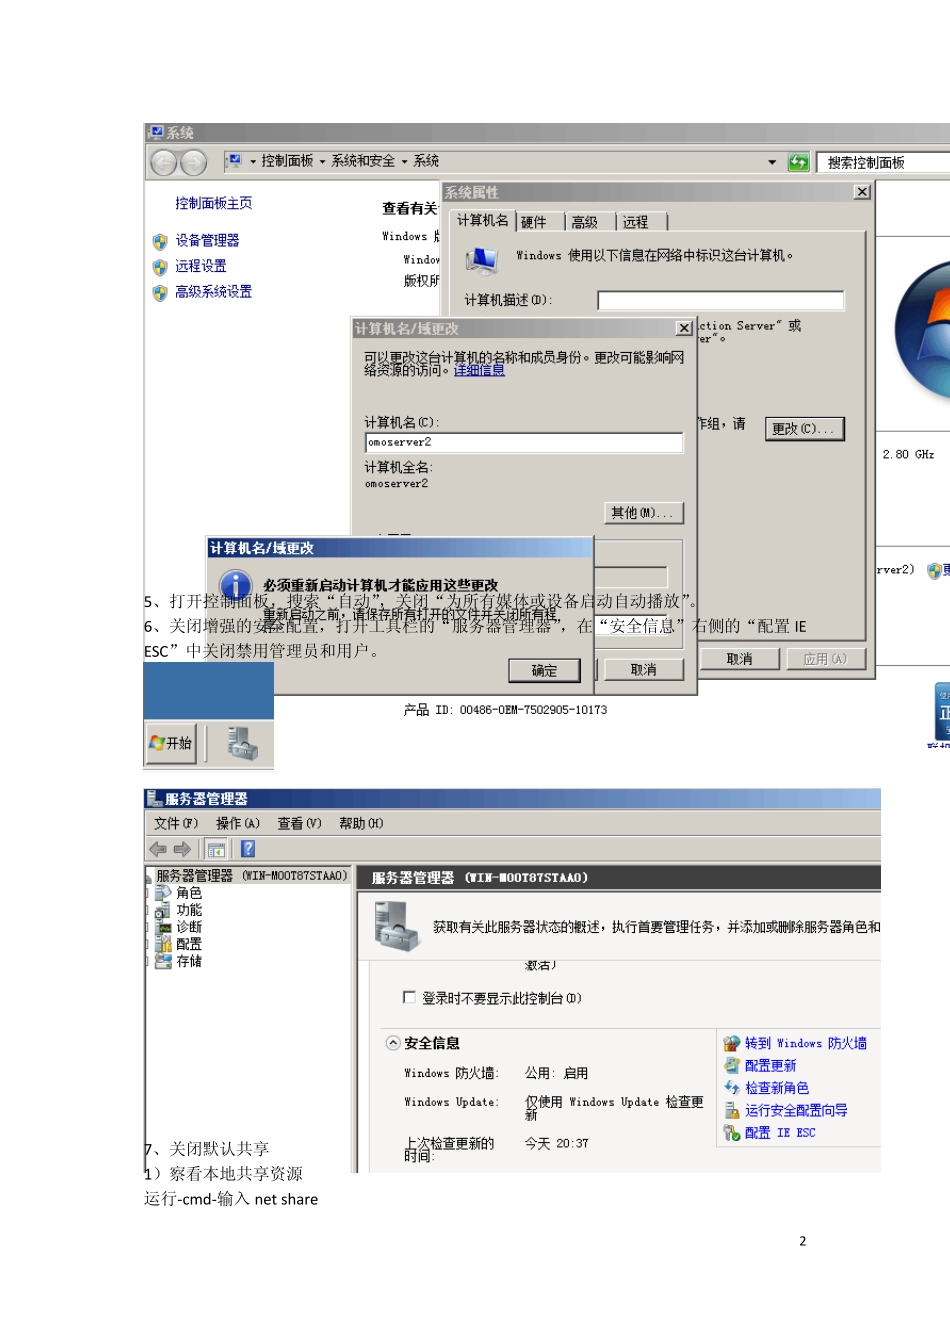Viewport: 950px width, 1344px height.
Task: Open the address bar dropdown arrow
Action: (x=772, y=162)
